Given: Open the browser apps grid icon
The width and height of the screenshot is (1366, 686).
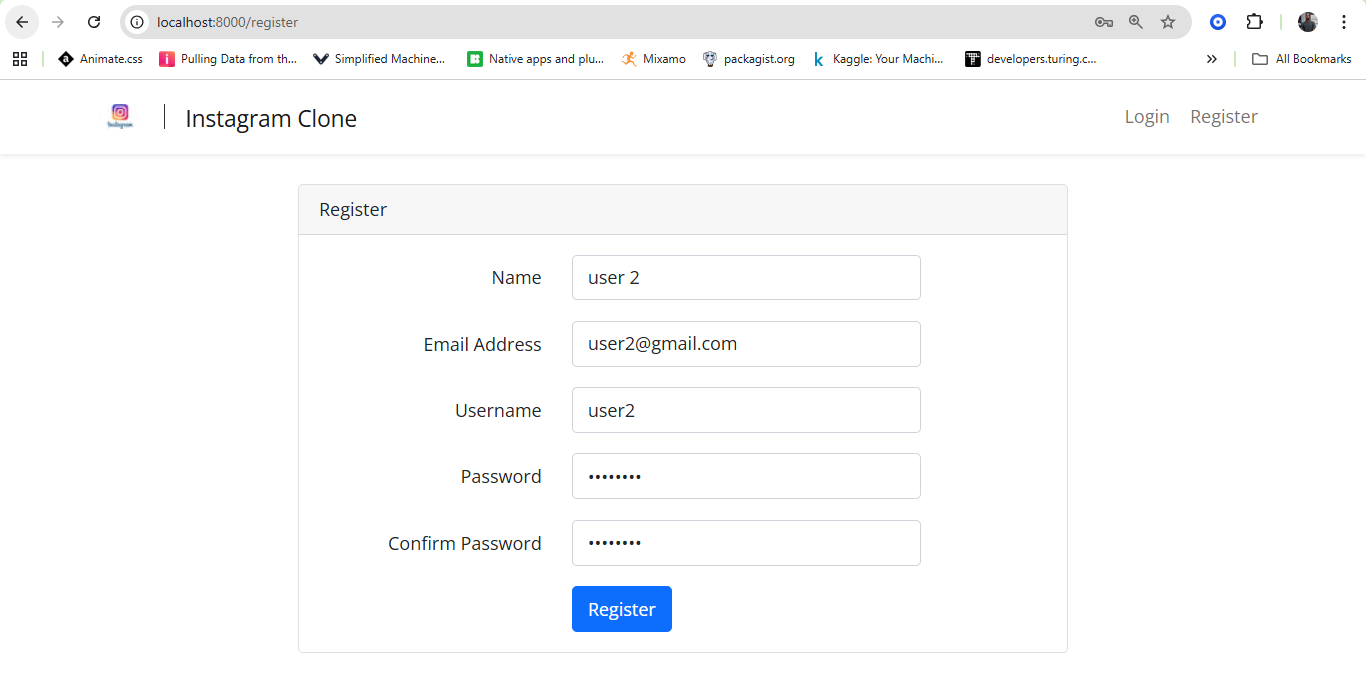Looking at the screenshot, I should pyautogui.click(x=20, y=59).
